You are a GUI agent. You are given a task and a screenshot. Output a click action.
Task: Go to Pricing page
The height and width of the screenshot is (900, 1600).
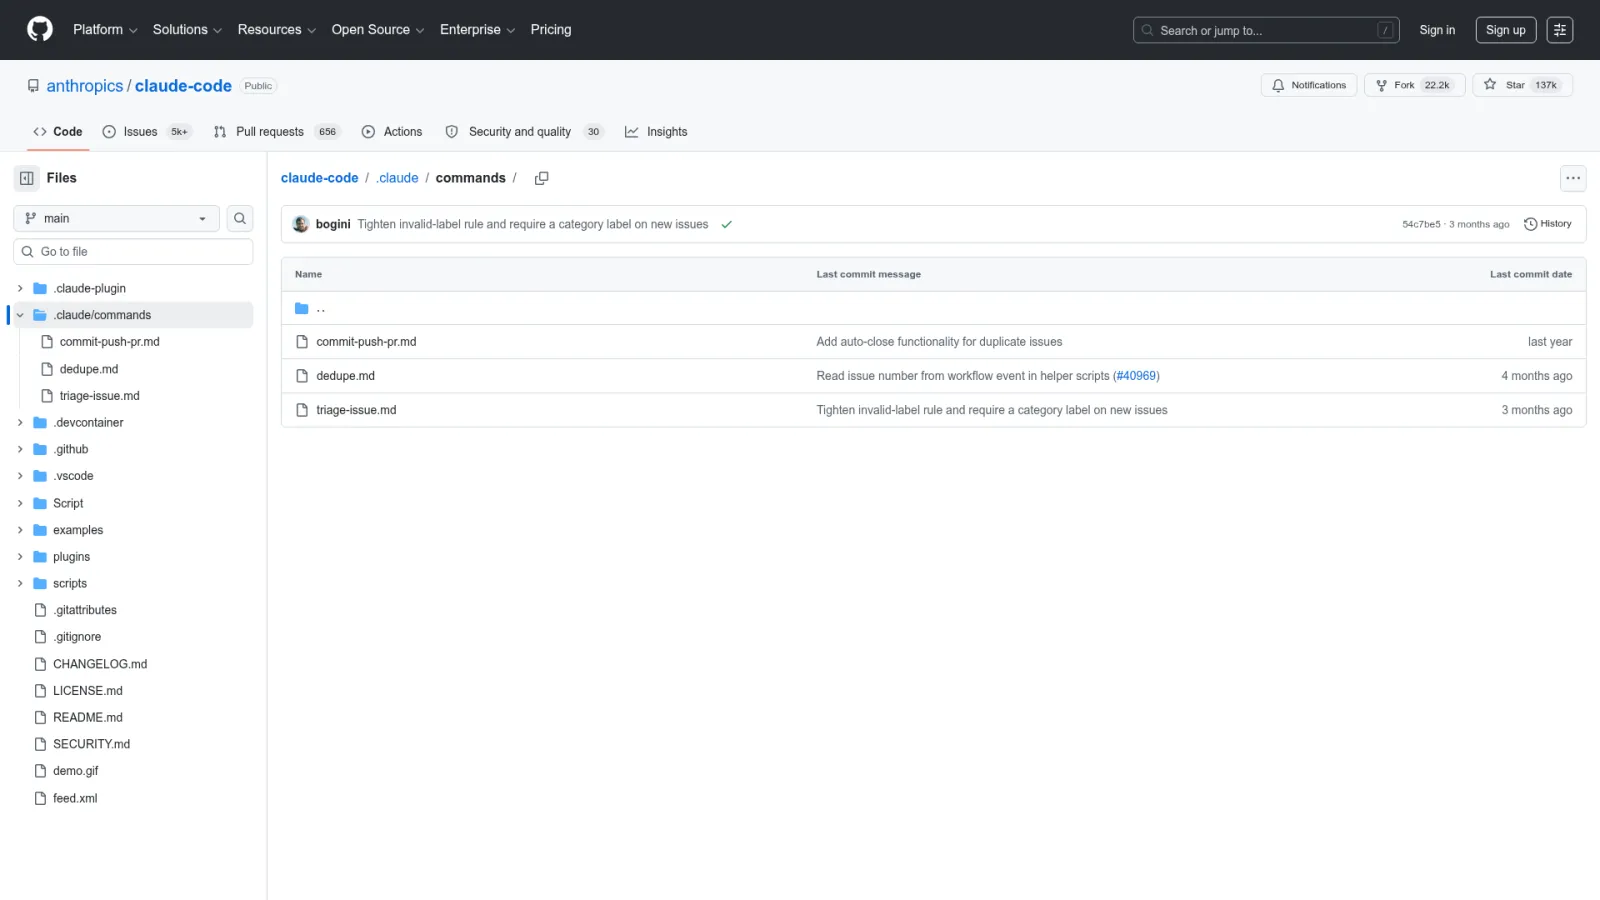[x=551, y=30]
